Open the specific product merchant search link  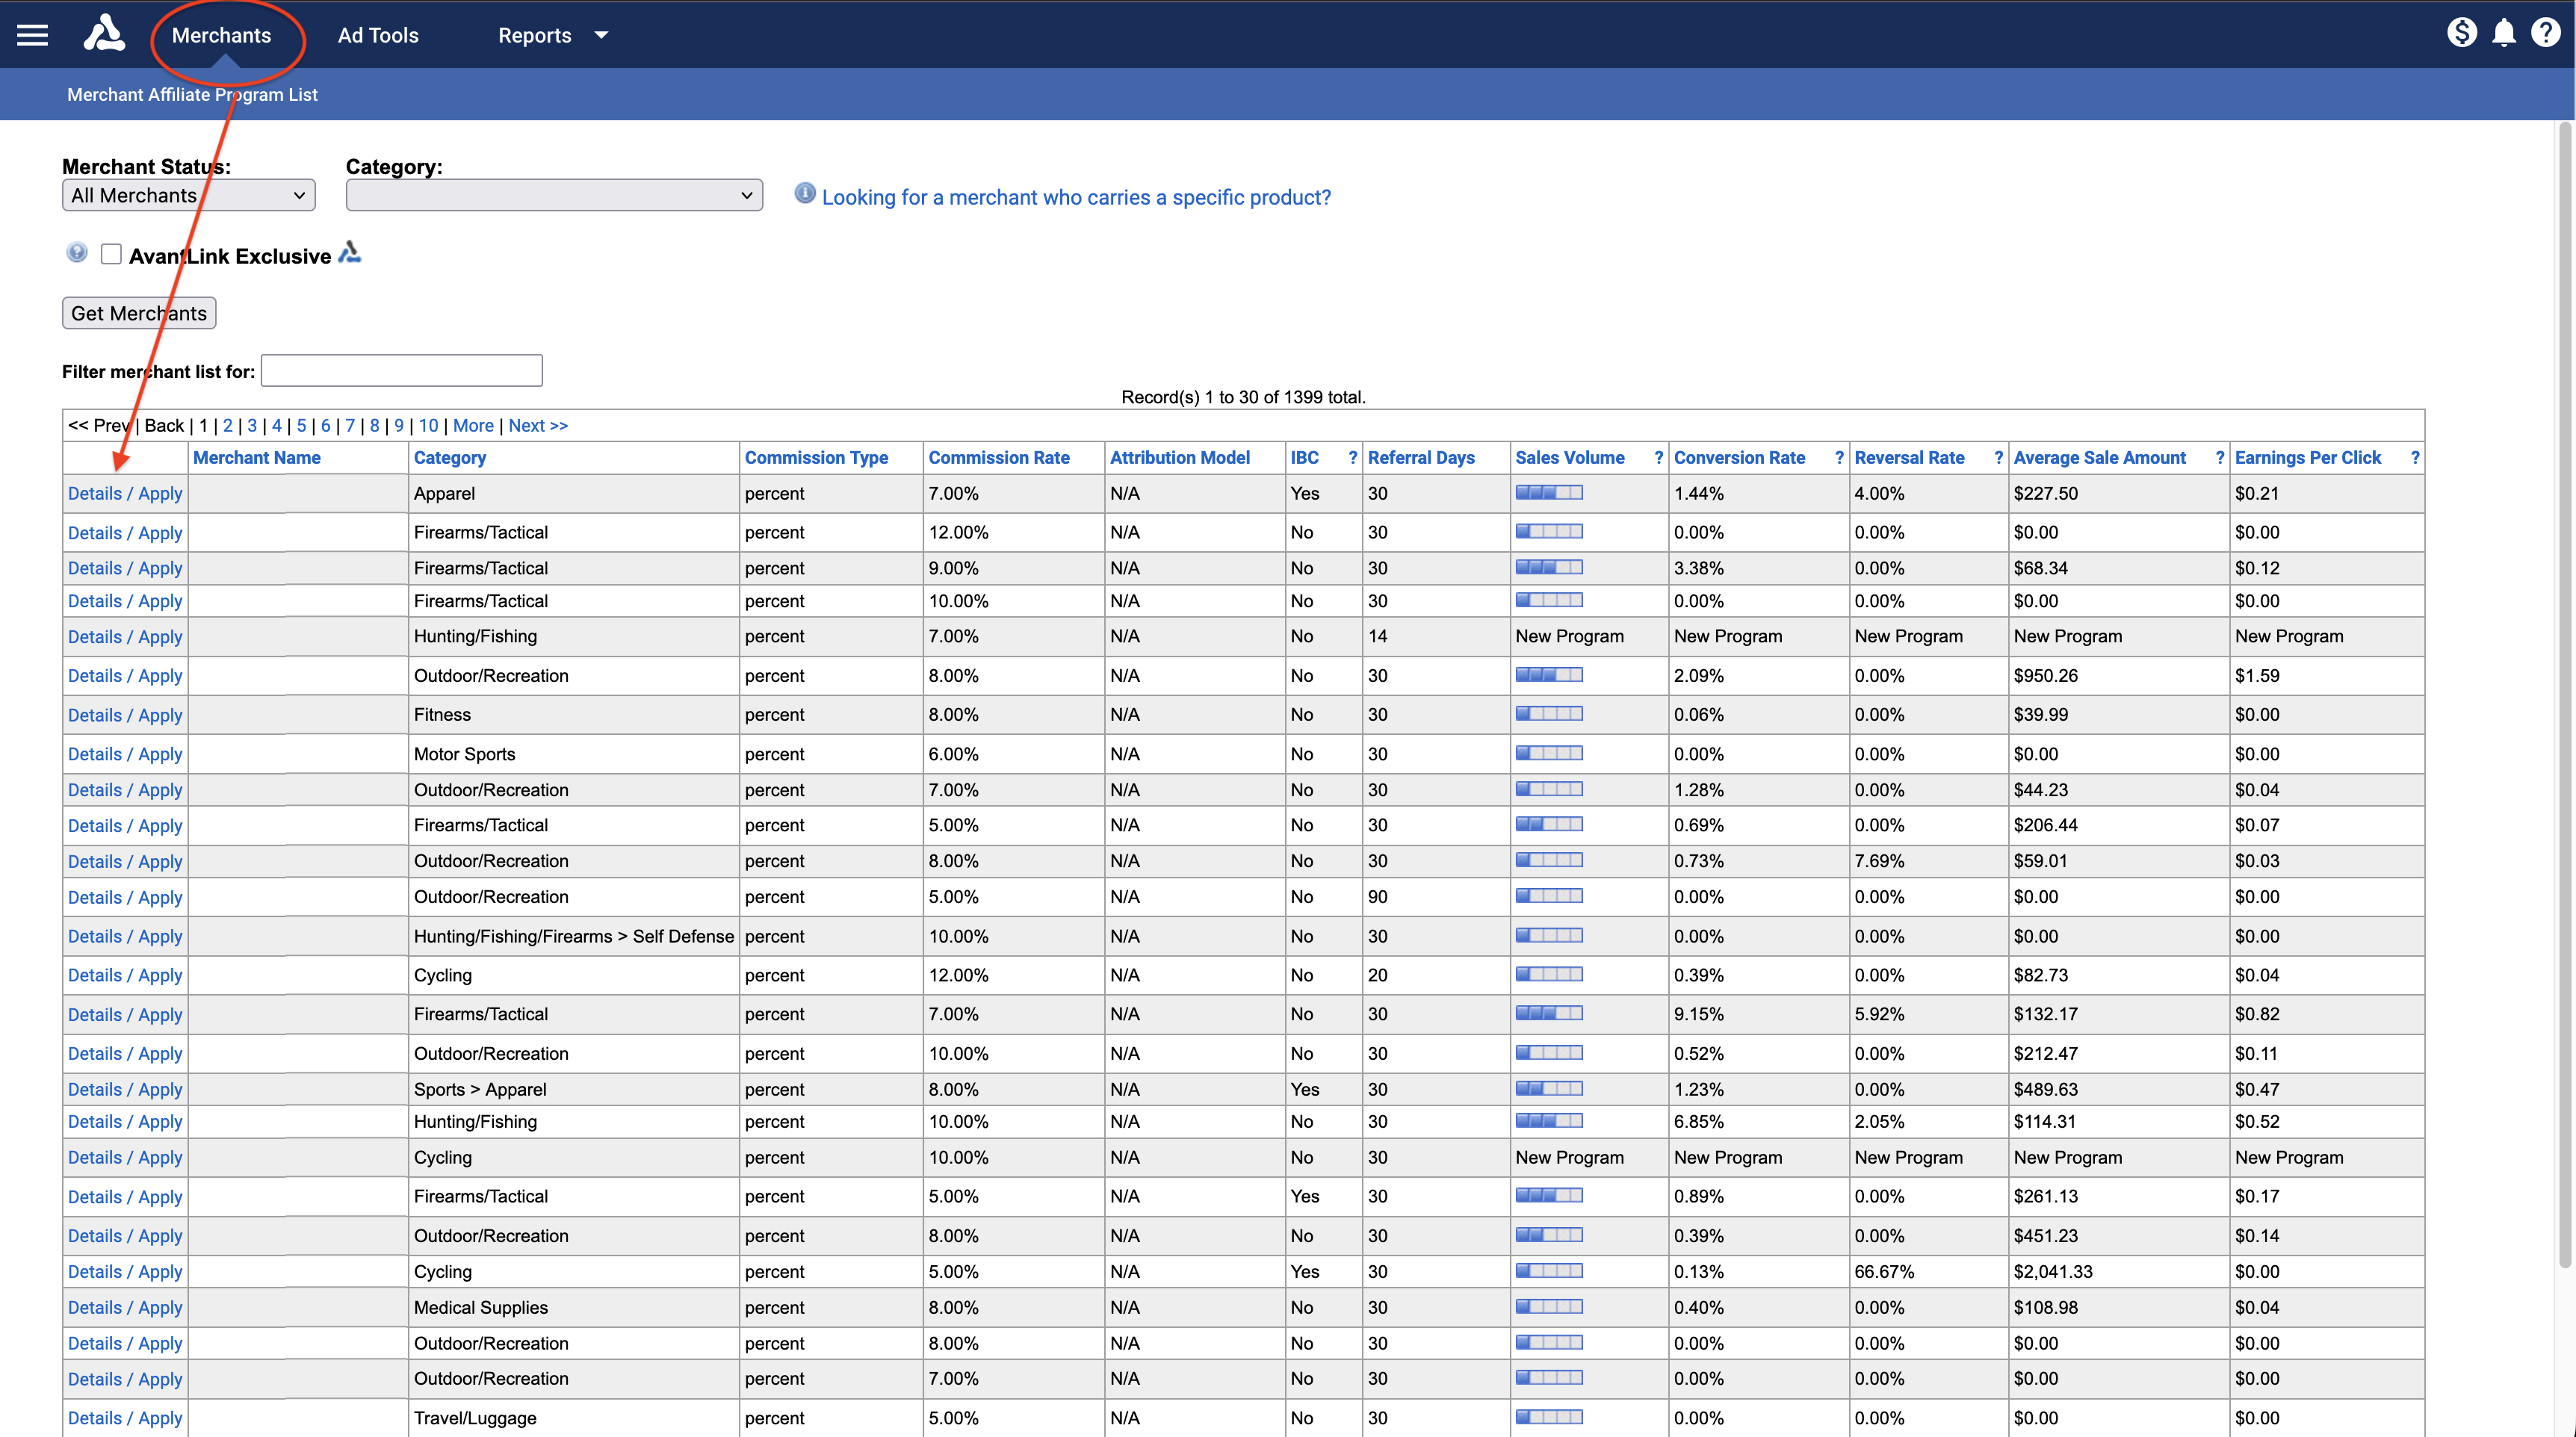(1076, 197)
